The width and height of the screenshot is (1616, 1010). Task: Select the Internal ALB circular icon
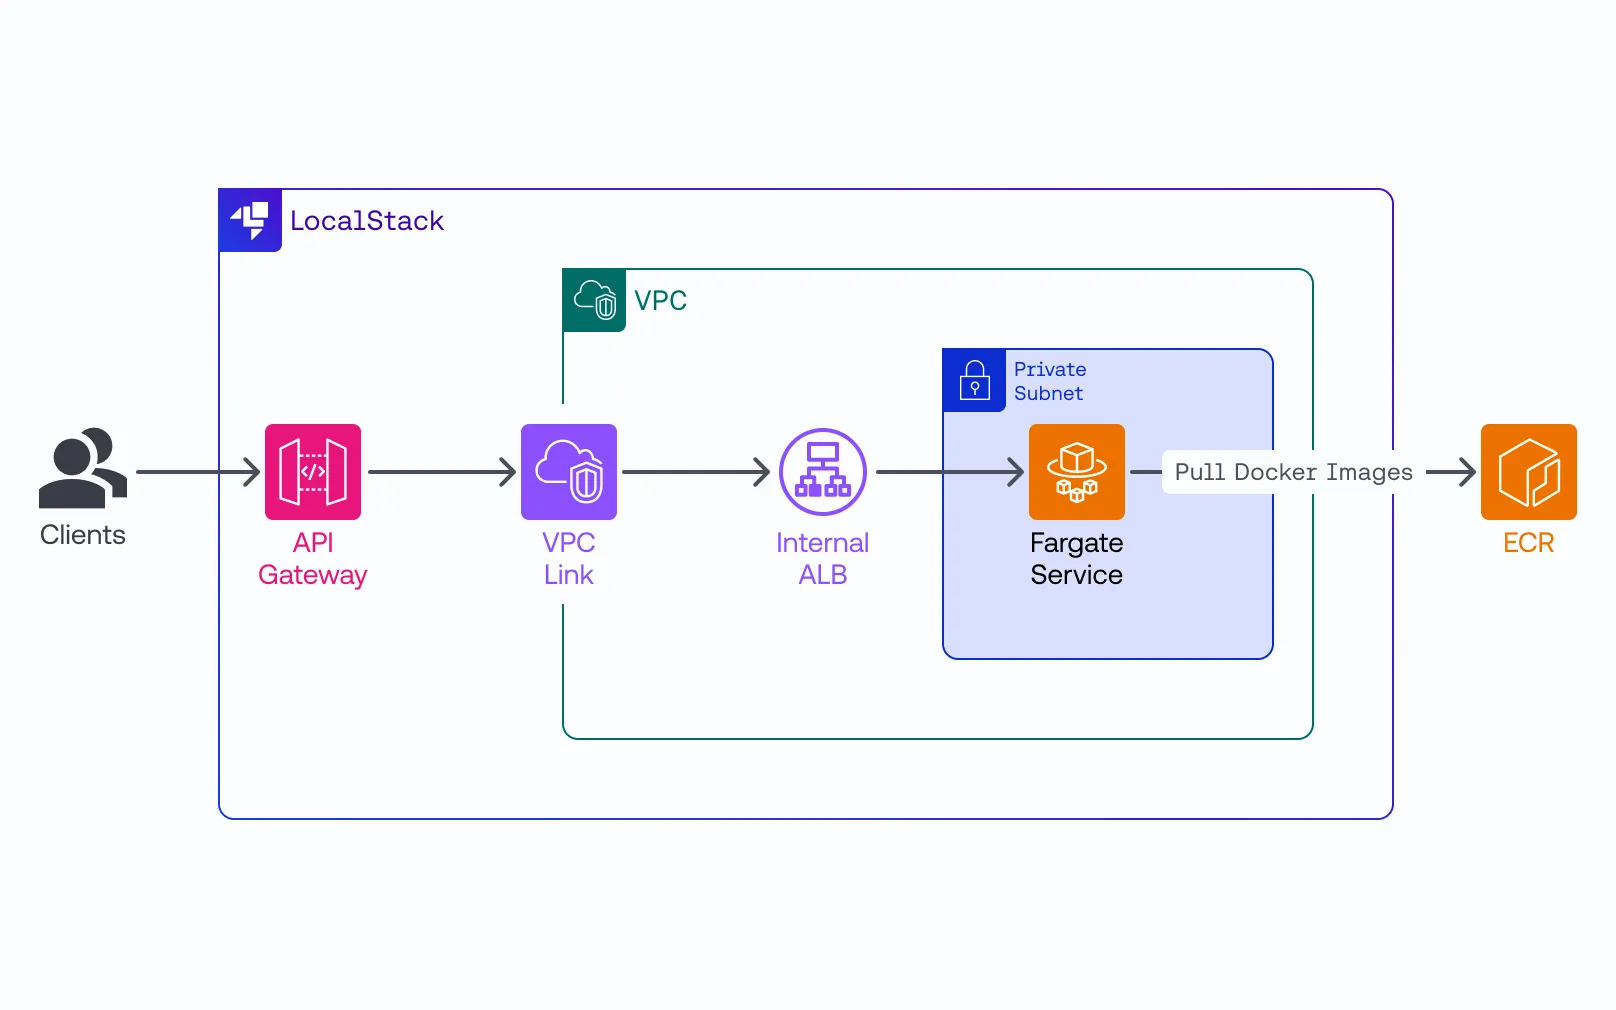[x=822, y=472]
